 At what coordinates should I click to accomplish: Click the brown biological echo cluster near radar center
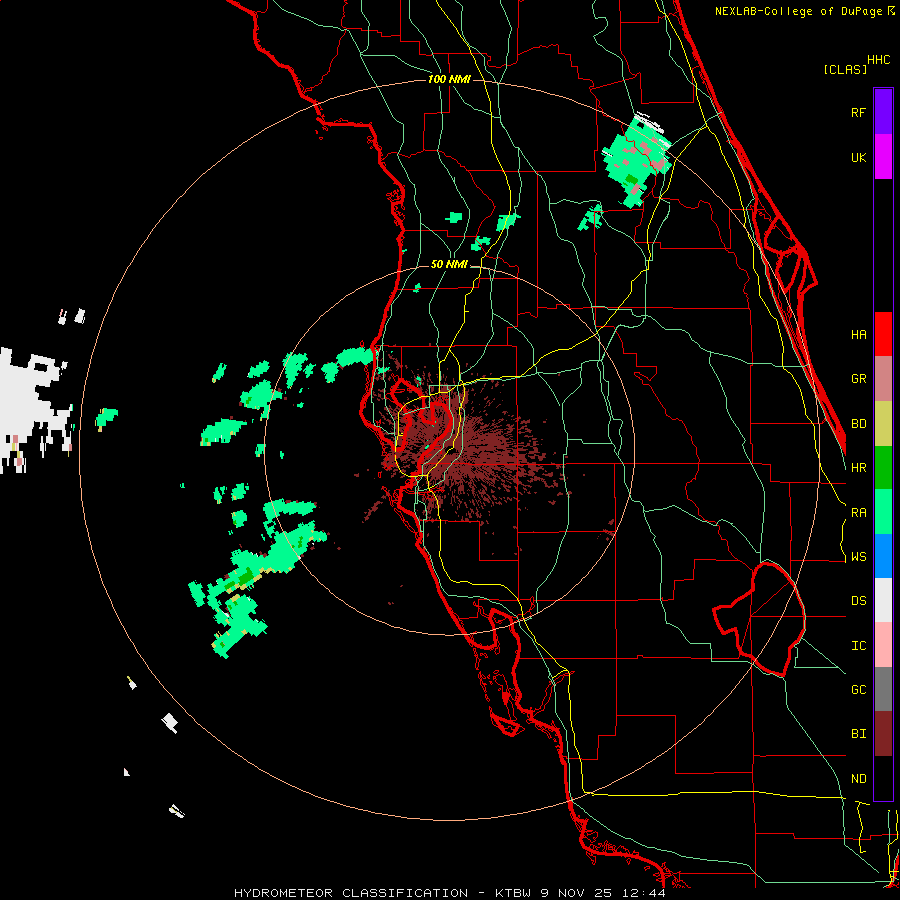click(476, 453)
